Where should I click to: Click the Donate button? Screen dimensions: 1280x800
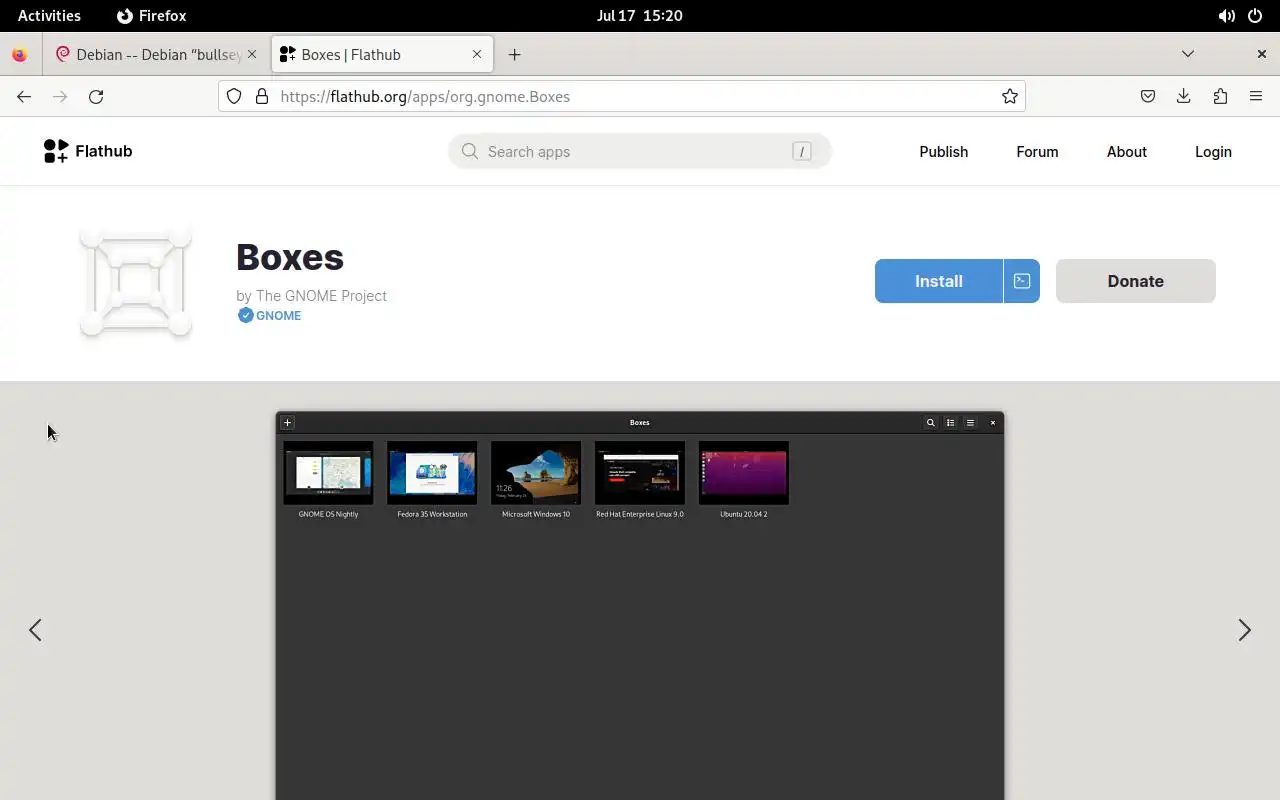[1136, 281]
